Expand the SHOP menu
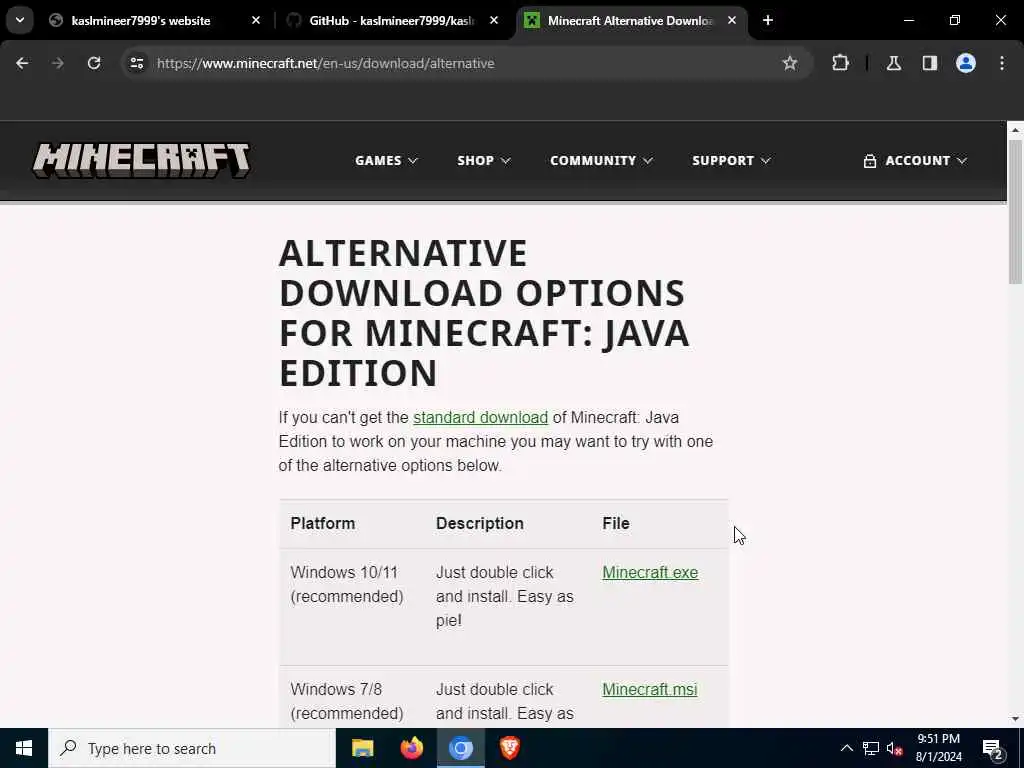 click(483, 161)
